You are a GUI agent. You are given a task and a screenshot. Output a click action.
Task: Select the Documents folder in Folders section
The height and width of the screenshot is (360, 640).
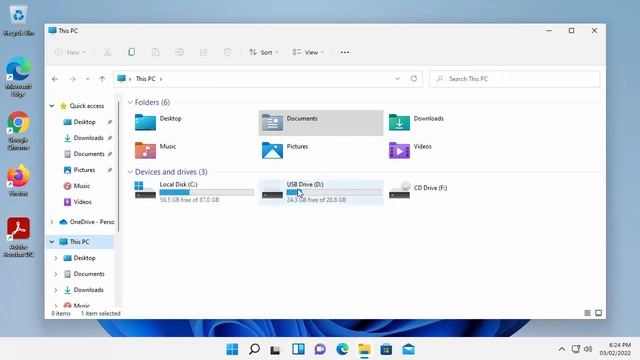click(x=321, y=122)
